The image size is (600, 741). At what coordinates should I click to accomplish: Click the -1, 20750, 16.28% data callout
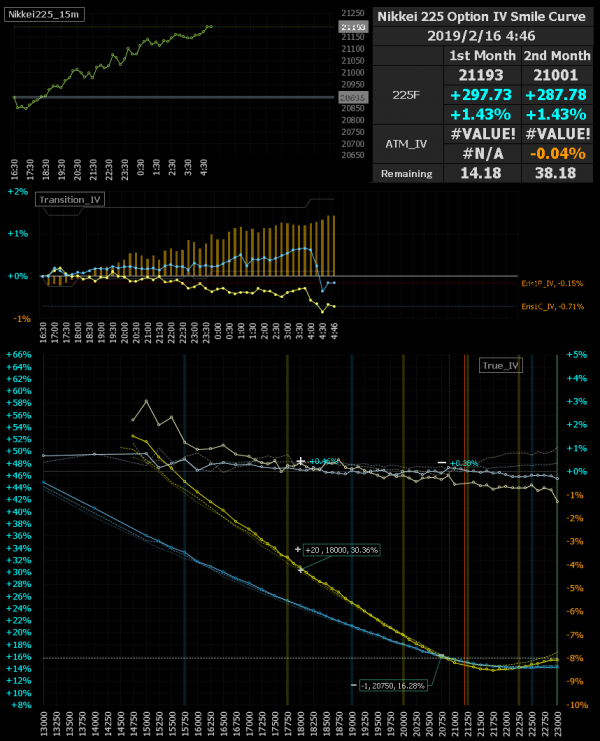(393, 686)
